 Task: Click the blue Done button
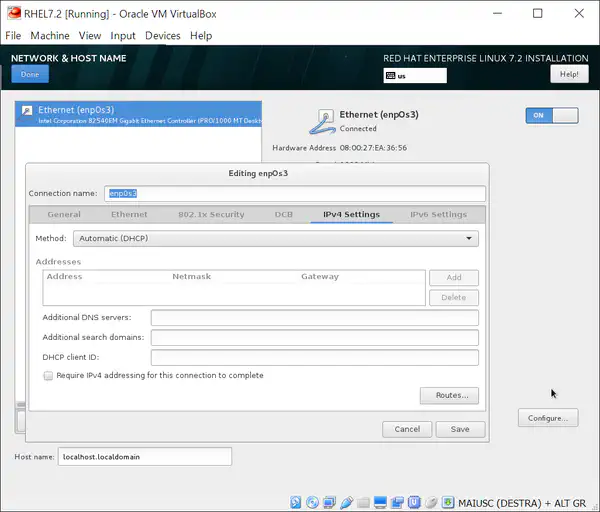click(x=29, y=75)
